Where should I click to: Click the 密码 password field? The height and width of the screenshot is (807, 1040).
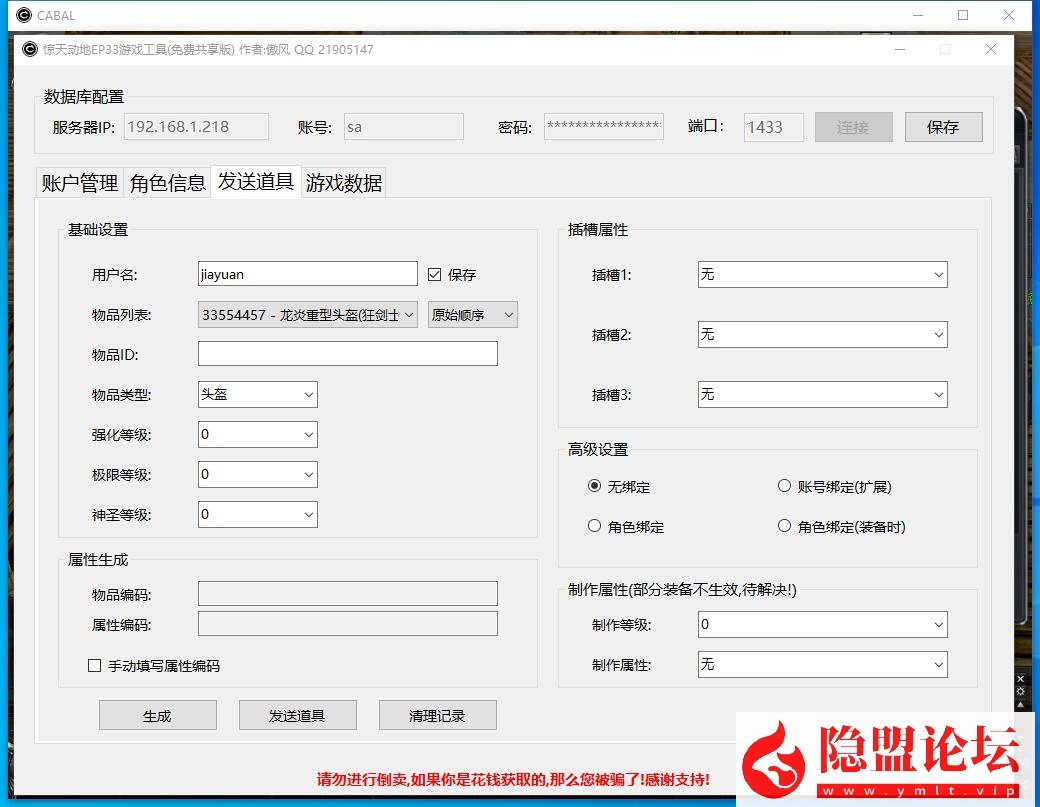[604, 127]
